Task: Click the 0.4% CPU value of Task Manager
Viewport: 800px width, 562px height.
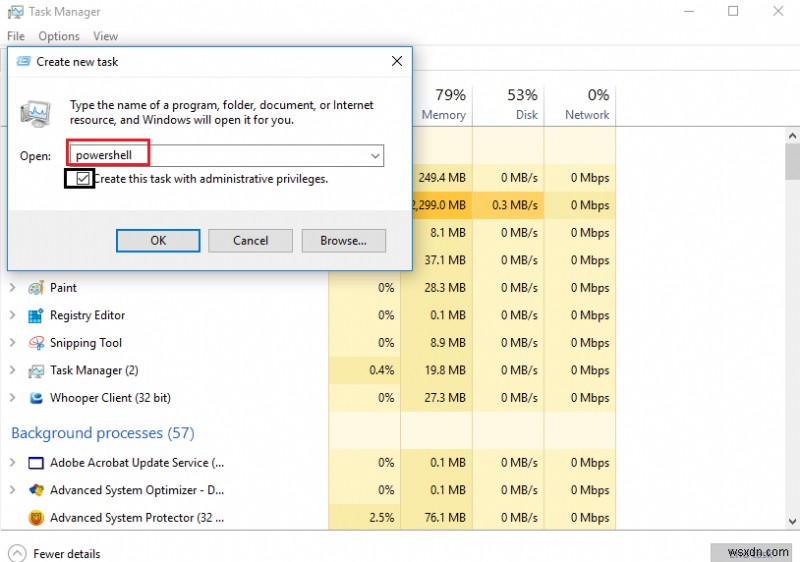Action: point(382,370)
